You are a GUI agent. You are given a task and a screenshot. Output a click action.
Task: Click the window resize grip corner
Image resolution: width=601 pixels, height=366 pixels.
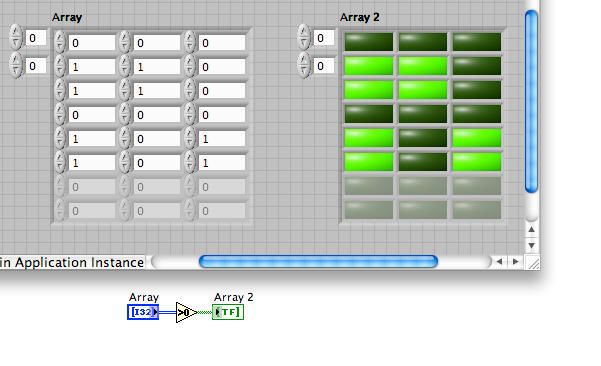pos(533,263)
